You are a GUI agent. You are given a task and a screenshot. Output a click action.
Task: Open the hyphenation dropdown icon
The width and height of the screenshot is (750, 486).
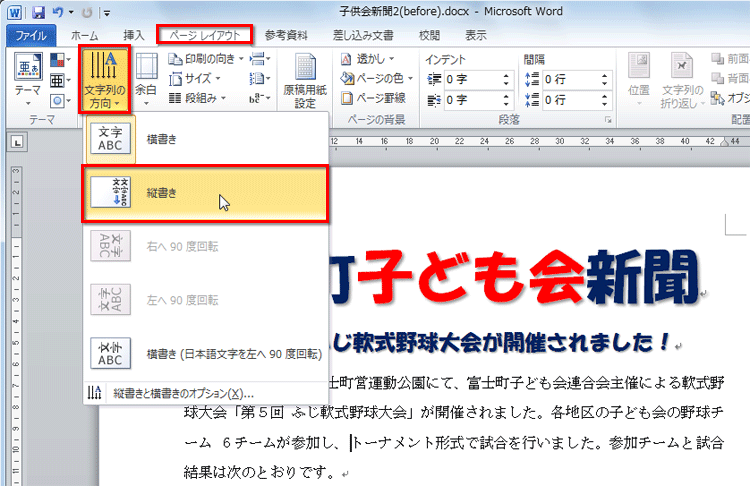coord(260,99)
